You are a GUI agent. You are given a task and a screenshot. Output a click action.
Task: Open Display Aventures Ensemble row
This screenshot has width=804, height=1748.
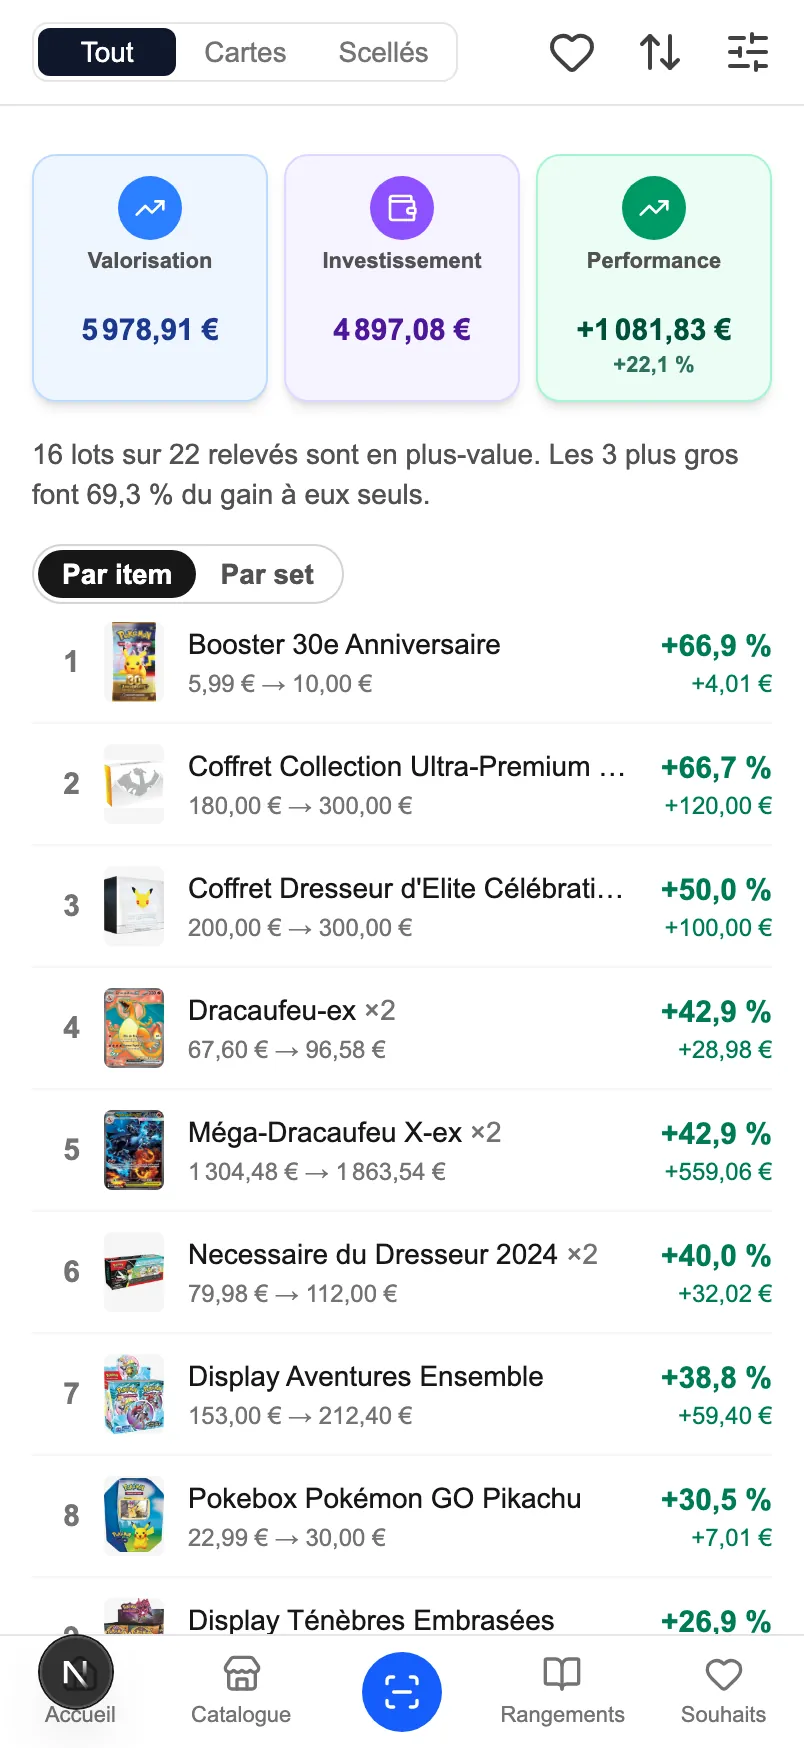(x=402, y=1394)
